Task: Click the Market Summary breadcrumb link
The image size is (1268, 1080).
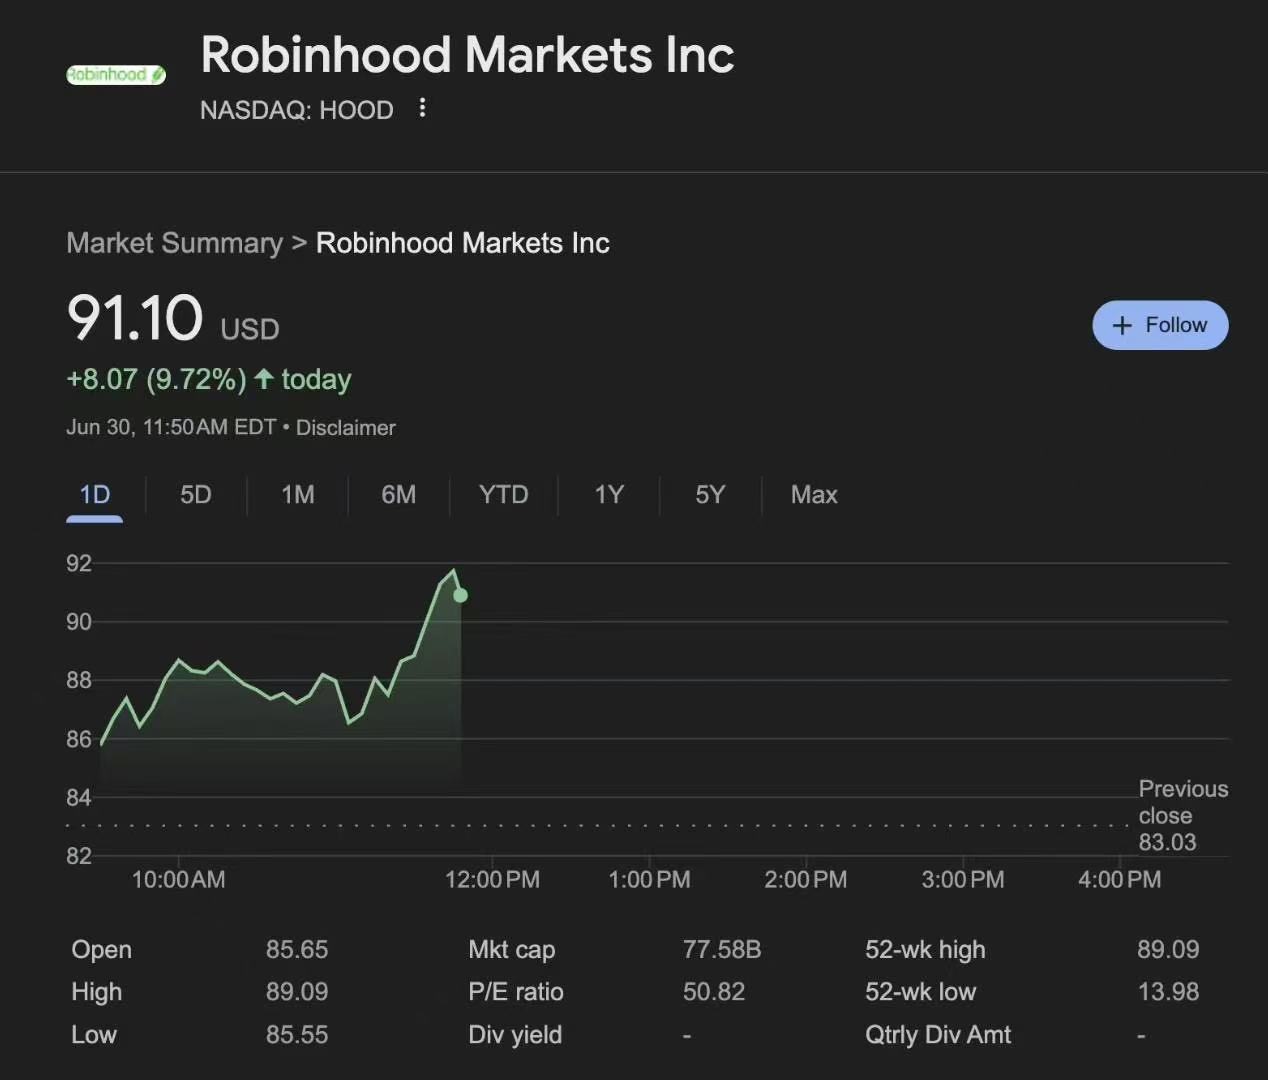Action: 174,243
